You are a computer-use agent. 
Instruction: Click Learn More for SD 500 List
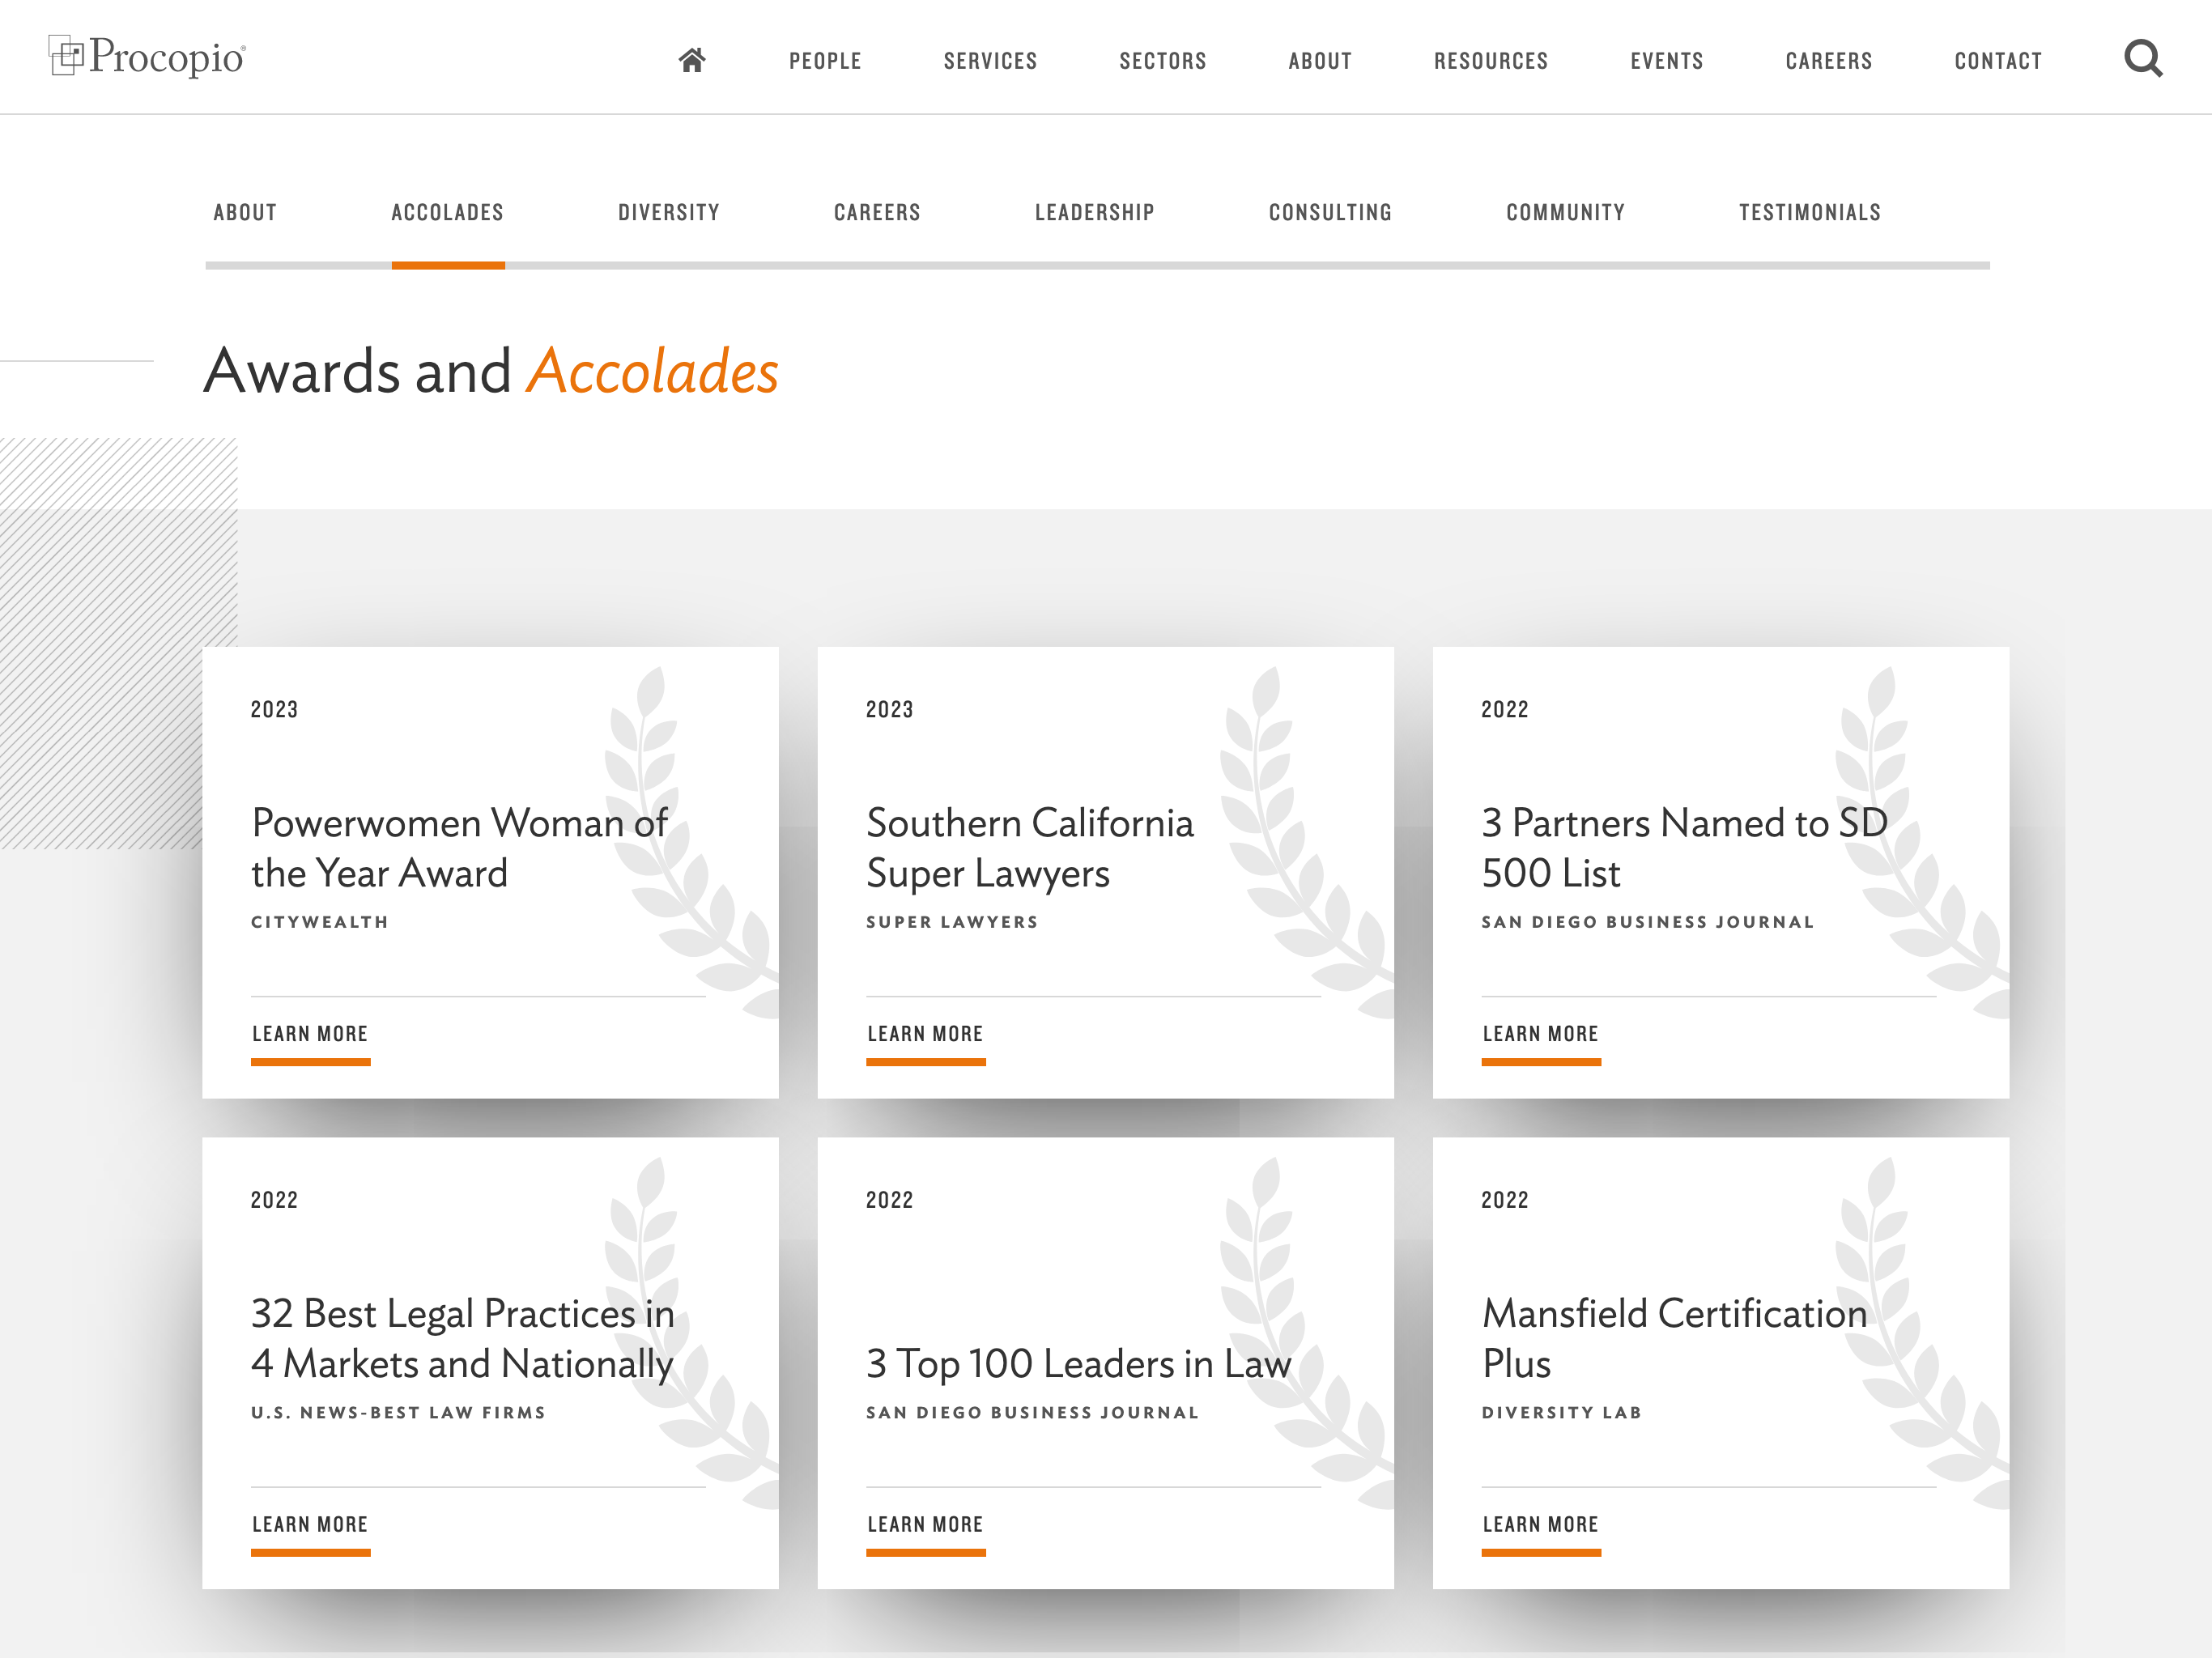pos(1540,1034)
